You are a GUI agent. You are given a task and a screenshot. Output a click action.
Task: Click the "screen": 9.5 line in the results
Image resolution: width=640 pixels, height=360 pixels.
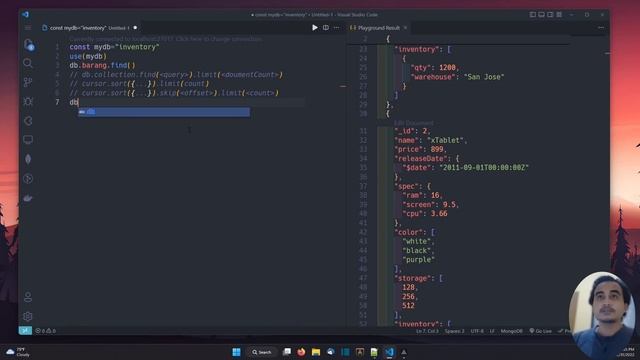(431, 204)
